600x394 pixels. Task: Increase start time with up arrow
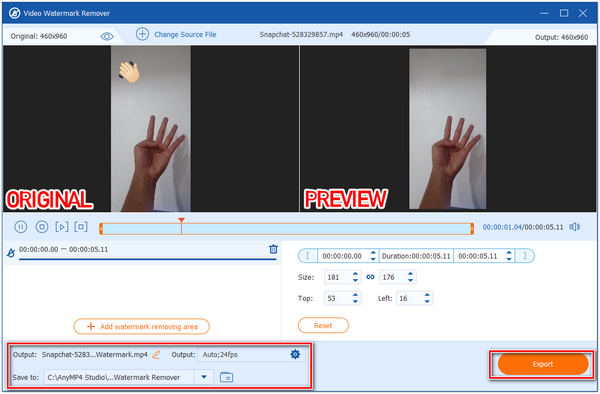373,253
